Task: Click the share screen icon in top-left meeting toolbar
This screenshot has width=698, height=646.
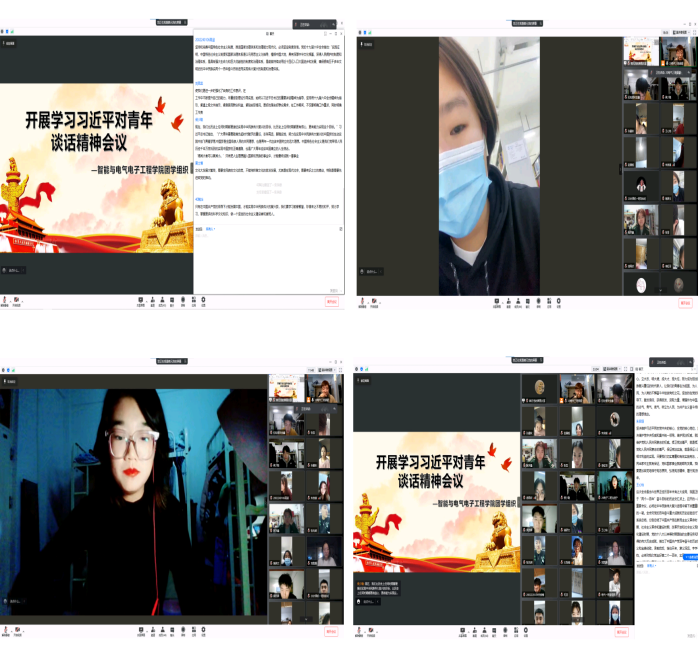Action: [139, 300]
